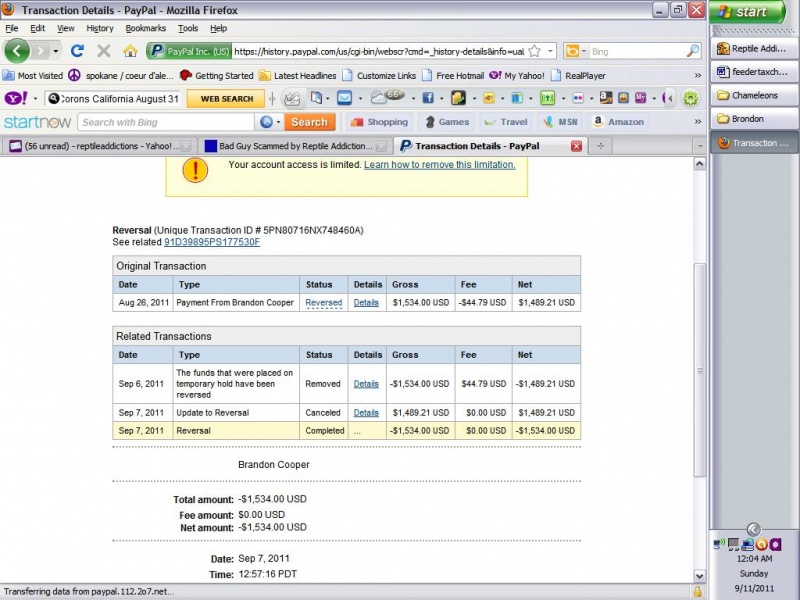
Task: Expand the Yahoo! logo dropdown arrow
Action: [35, 98]
